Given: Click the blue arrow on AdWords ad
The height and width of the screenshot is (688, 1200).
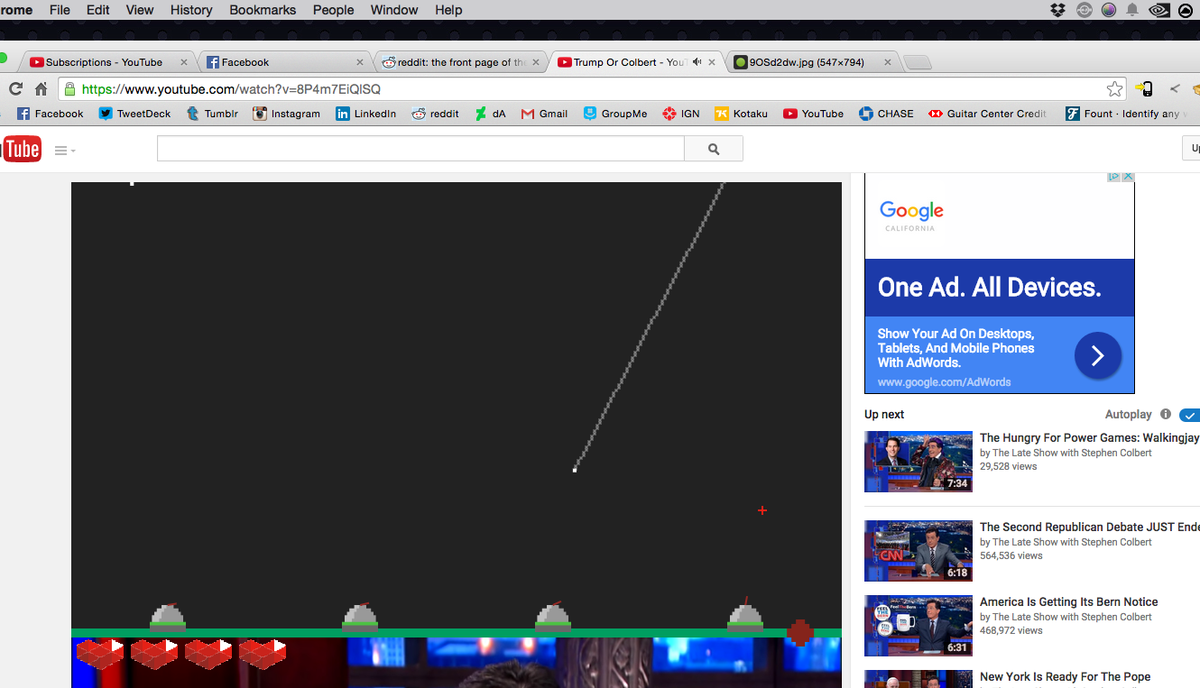Looking at the screenshot, I should (x=1098, y=355).
